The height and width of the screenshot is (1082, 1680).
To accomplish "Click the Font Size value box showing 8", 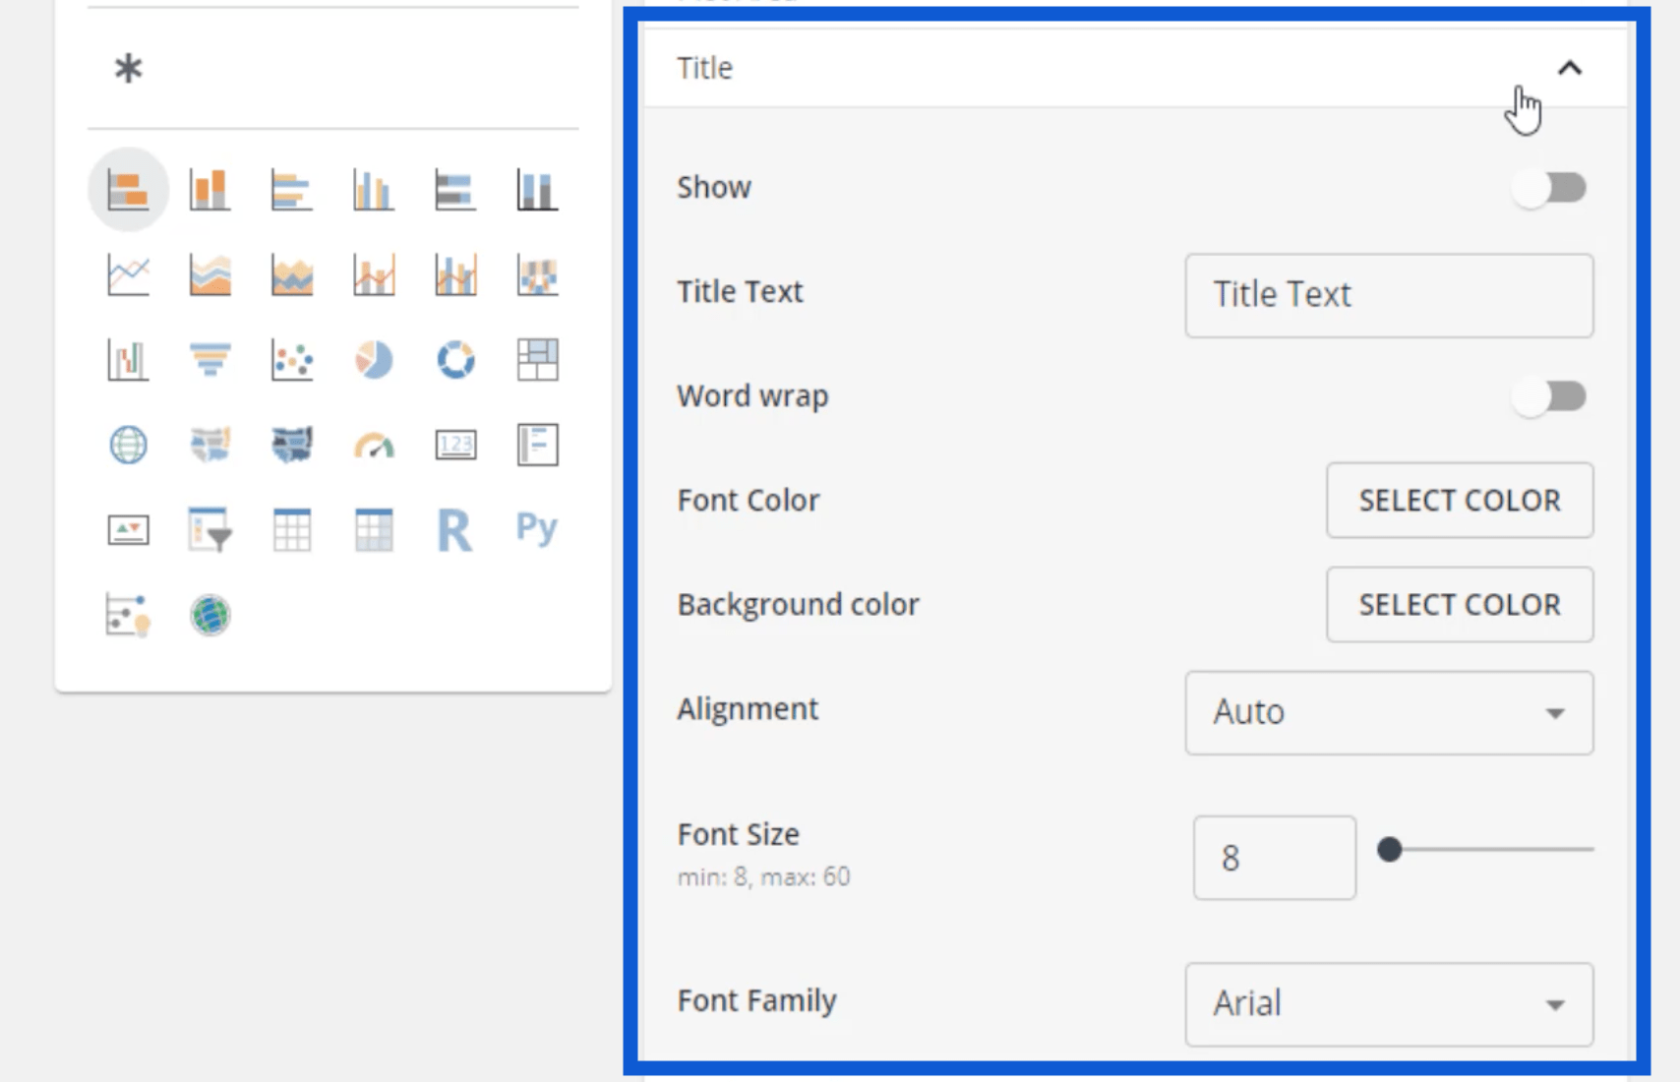I will tap(1274, 858).
